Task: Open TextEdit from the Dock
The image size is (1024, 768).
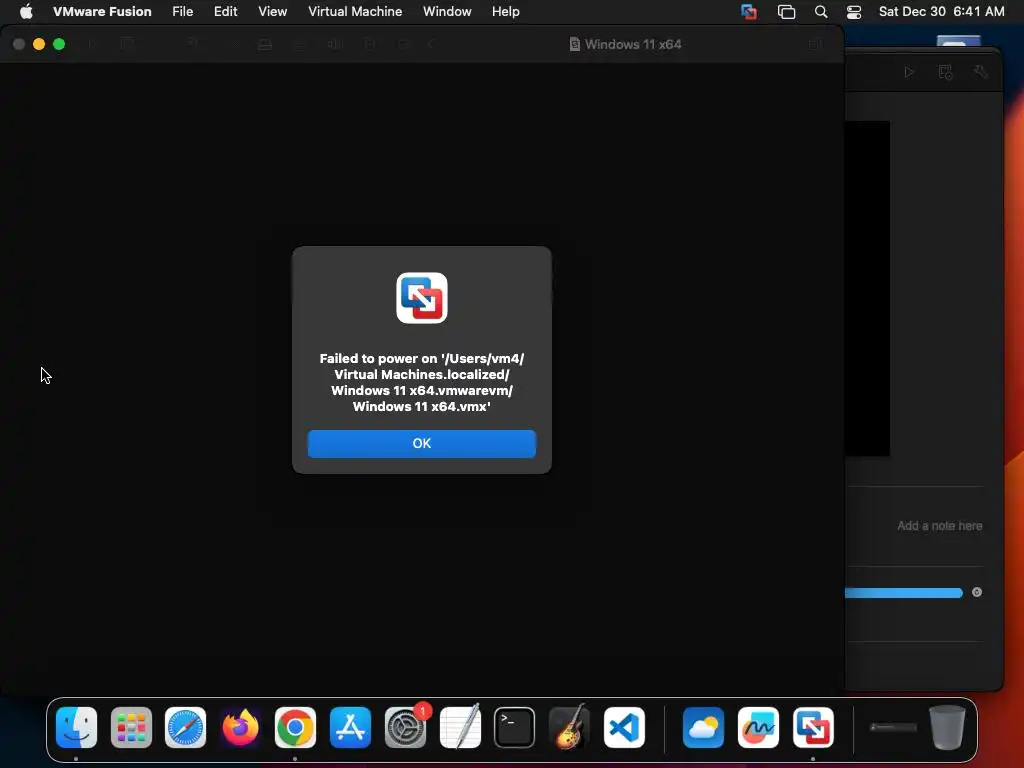Action: 460,727
